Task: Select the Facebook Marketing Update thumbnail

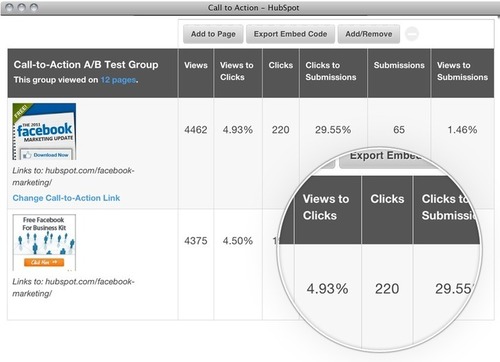Action: click(44, 131)
